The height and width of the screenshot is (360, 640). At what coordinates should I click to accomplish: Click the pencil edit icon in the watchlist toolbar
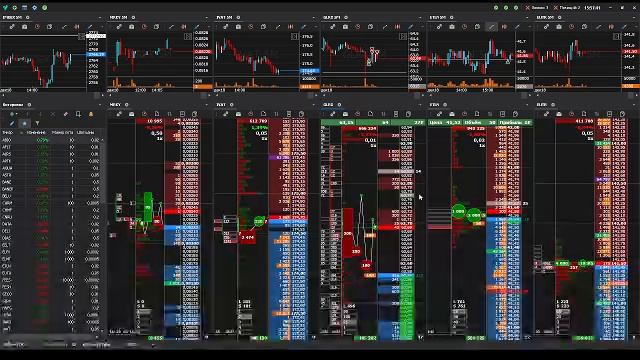click(x=12, y=123)
